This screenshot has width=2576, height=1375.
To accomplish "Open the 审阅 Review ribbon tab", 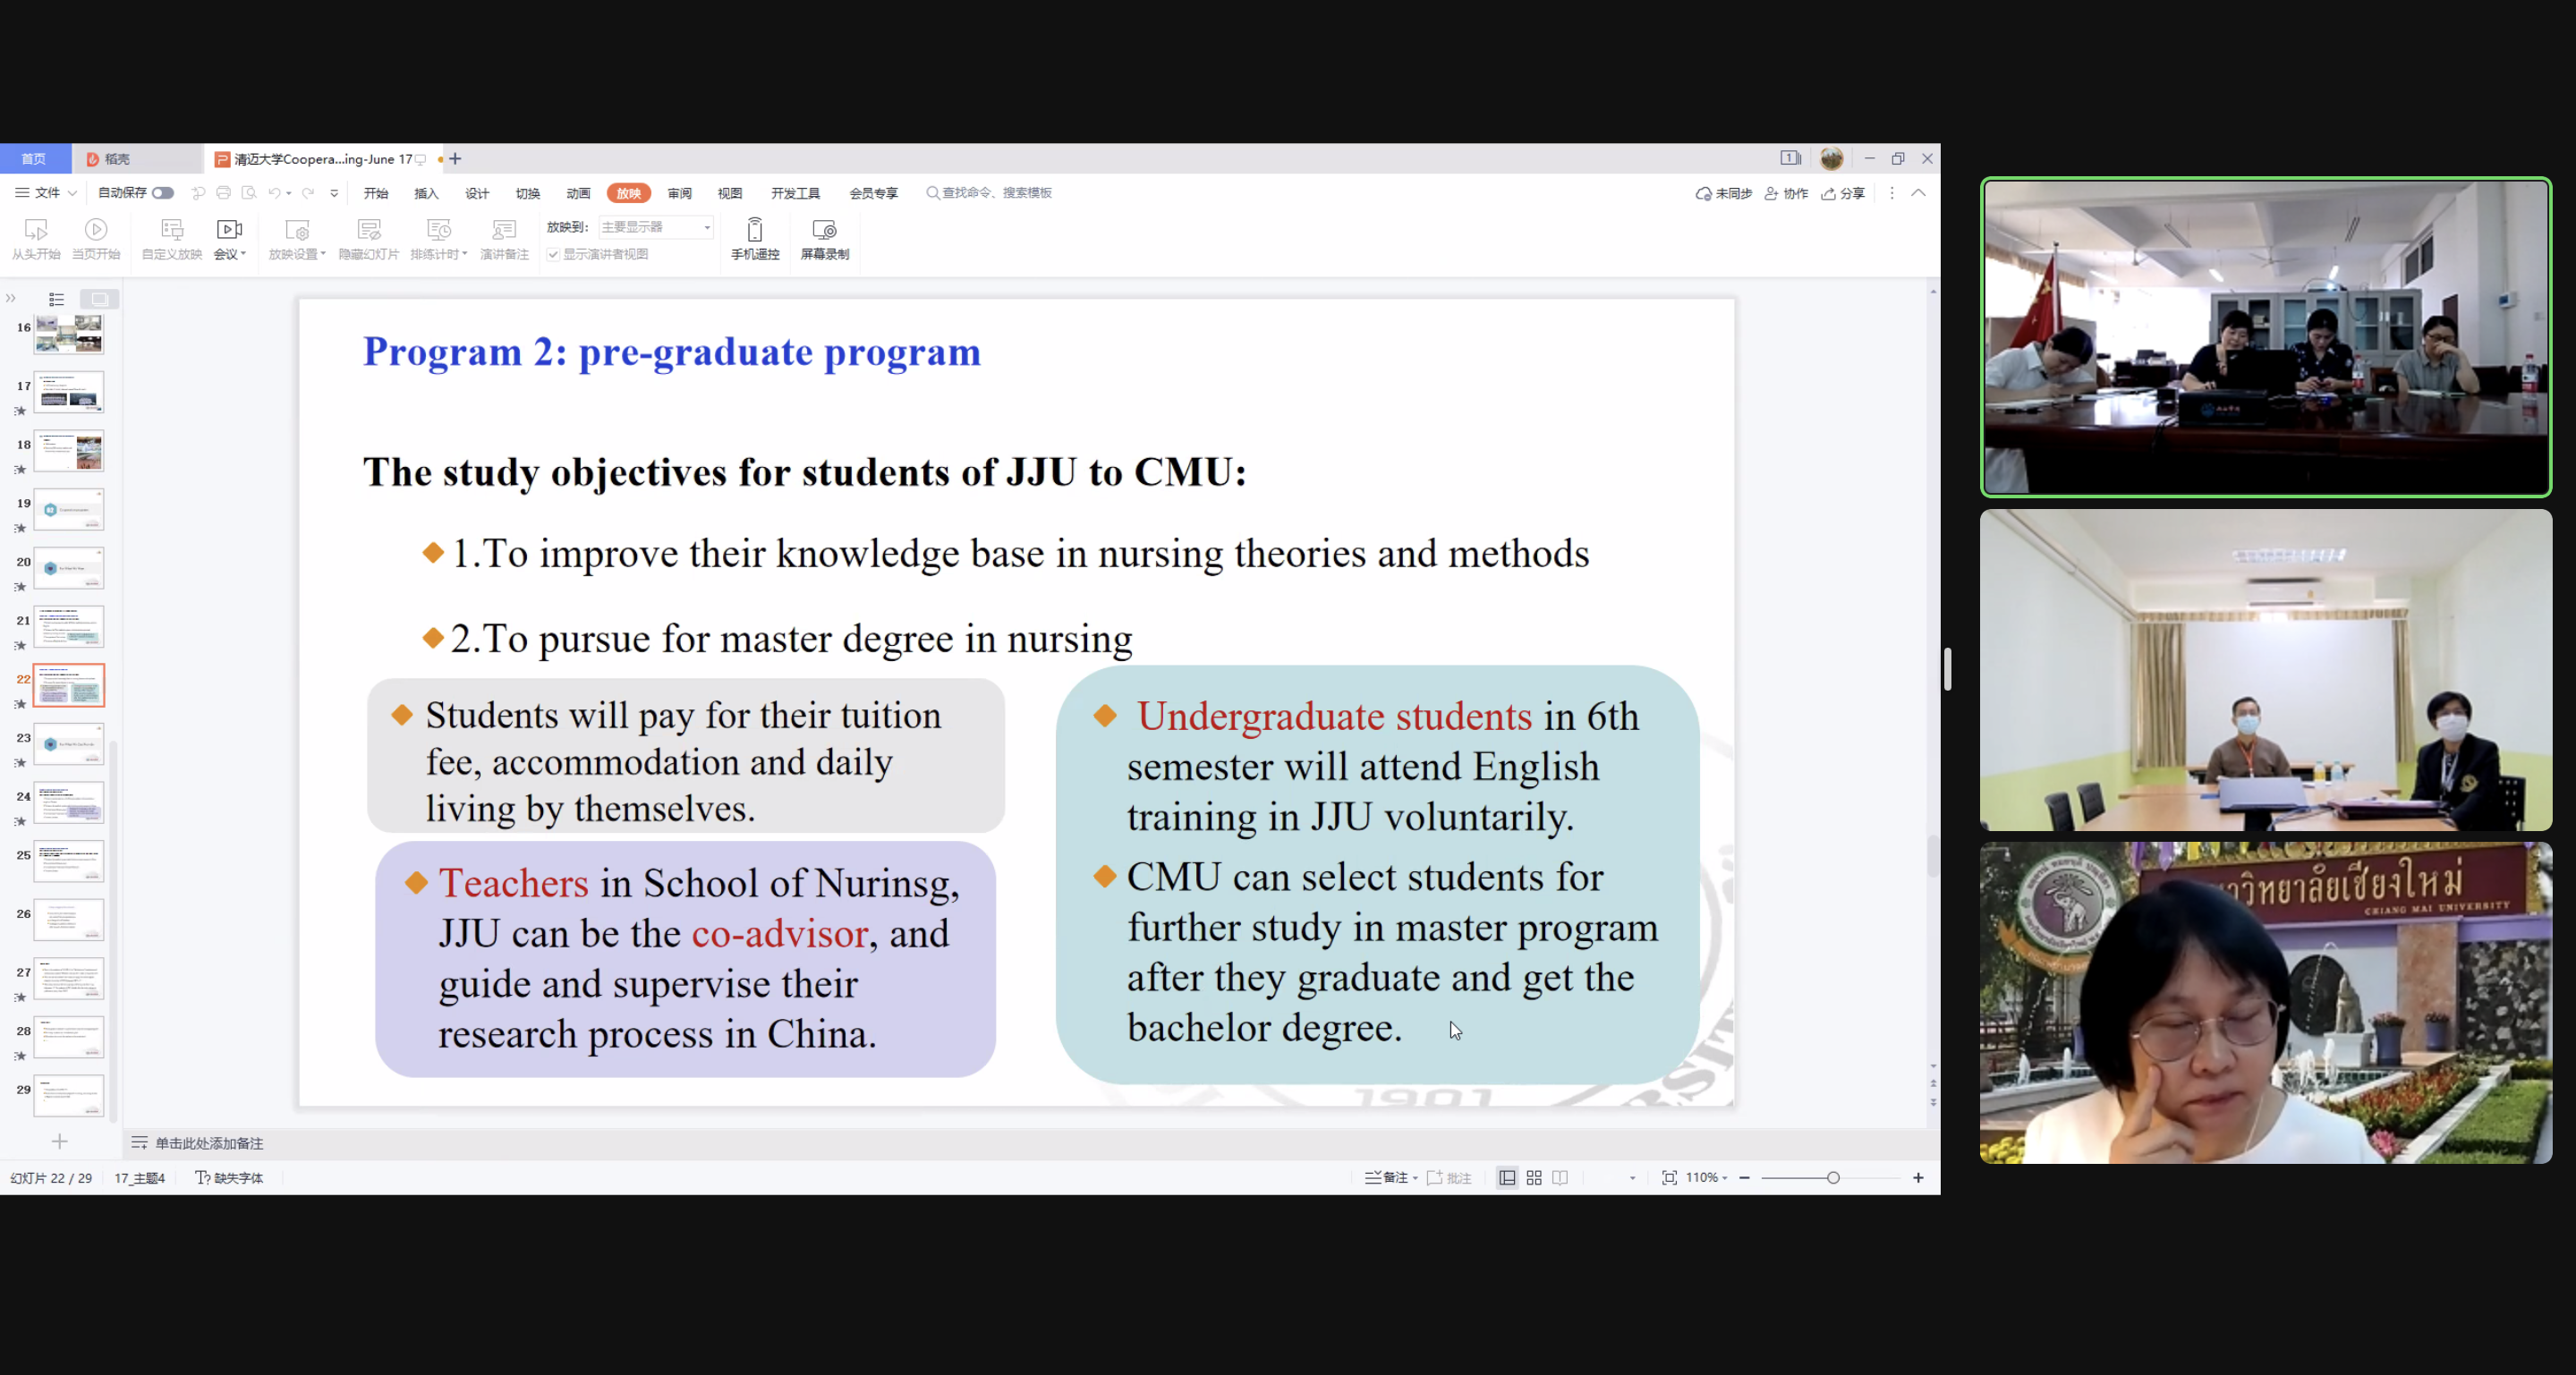I will coord(680,193).
